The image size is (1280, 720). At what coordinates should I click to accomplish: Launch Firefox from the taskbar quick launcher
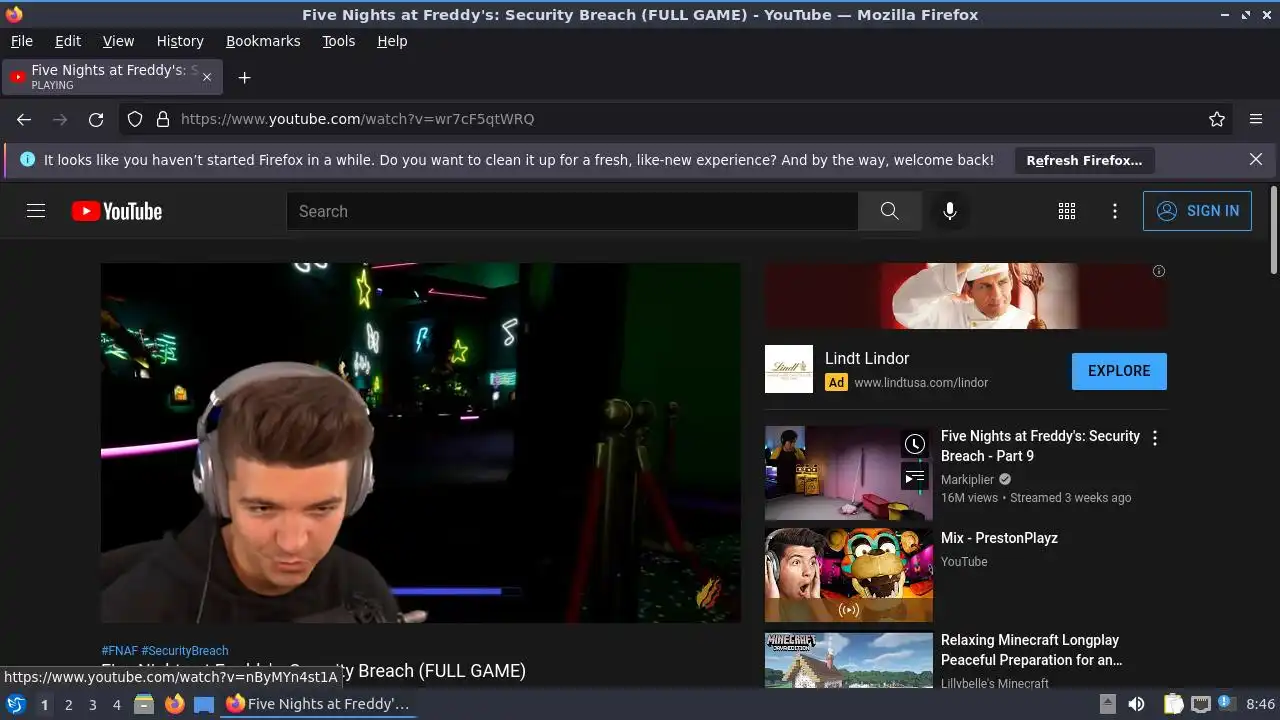coord(174,704)
